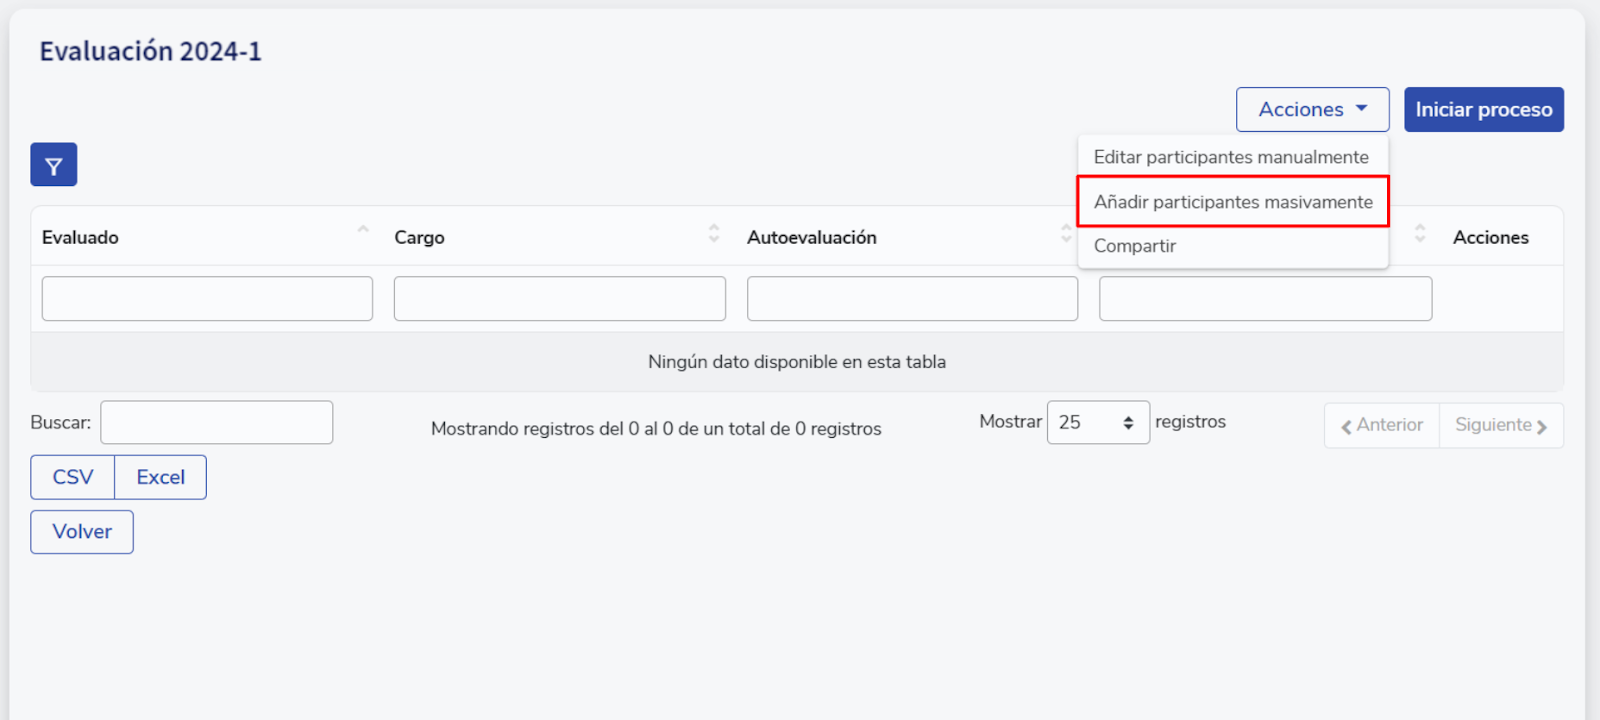
Task: Click the Evaluado column filter field
Action: pos(207,299)
